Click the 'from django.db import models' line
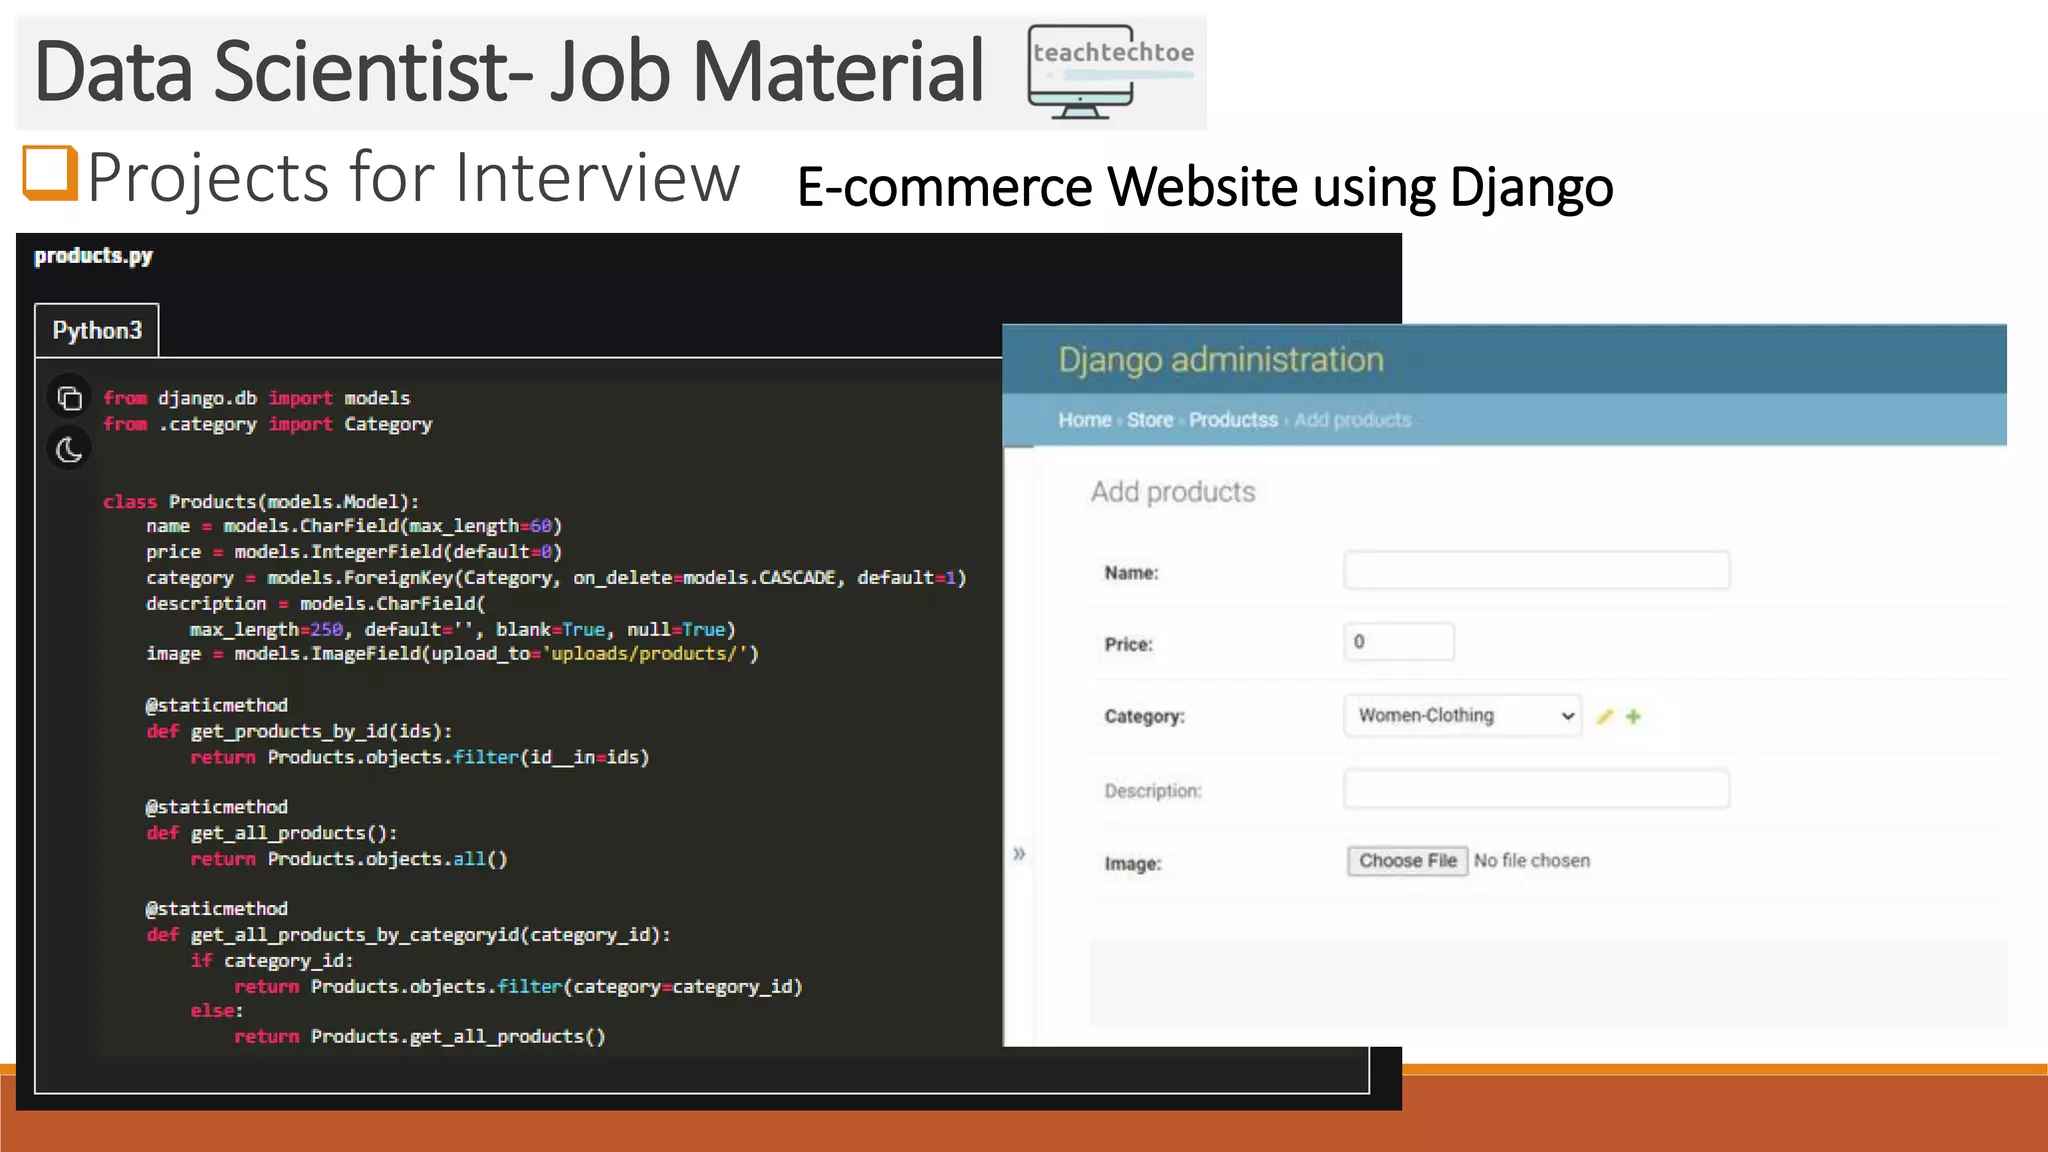 257,398
